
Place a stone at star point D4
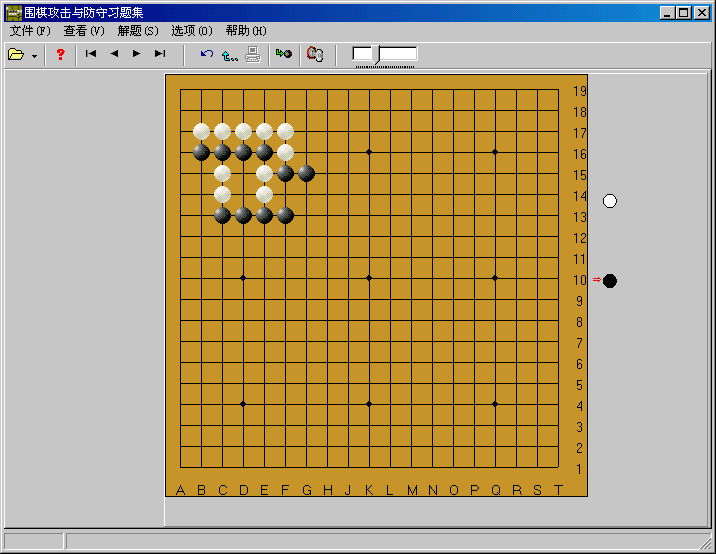243,404
